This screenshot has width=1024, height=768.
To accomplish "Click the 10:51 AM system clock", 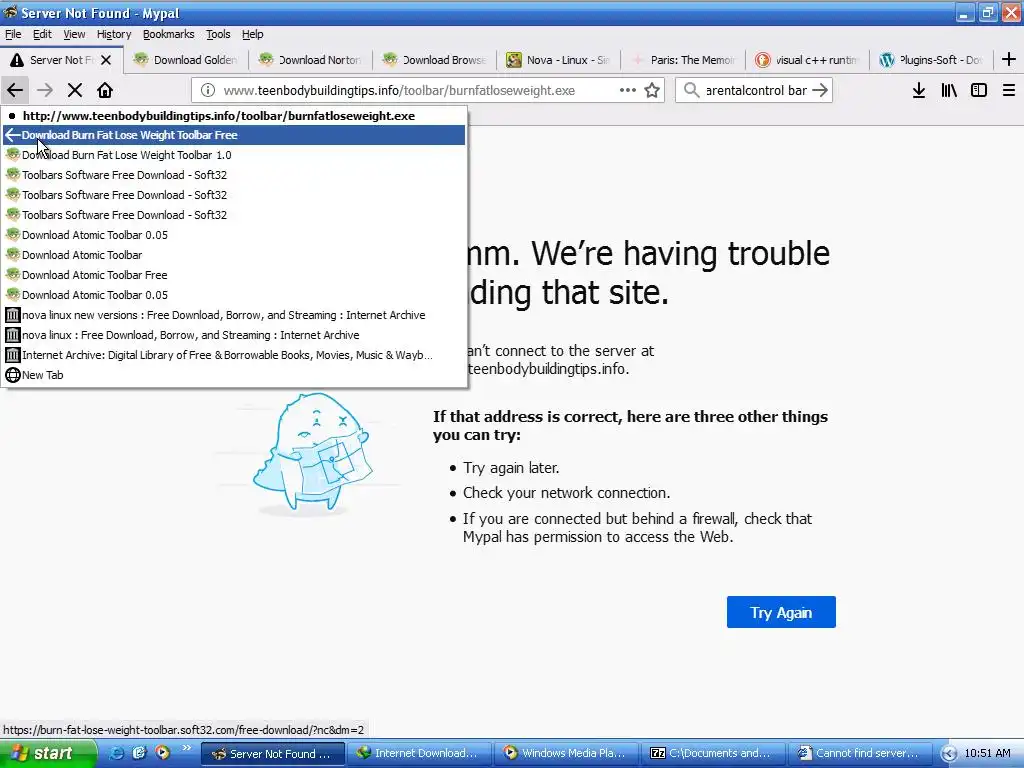I will [987, 753].
